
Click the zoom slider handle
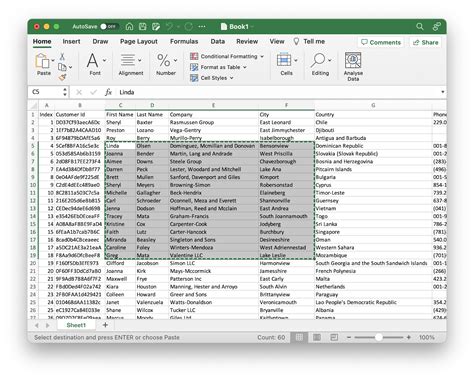point(379,337)
